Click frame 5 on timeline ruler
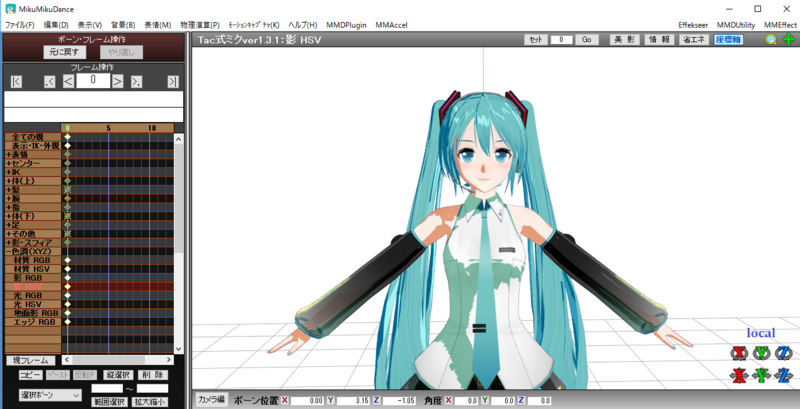800x409 pixels. point(108,127)
